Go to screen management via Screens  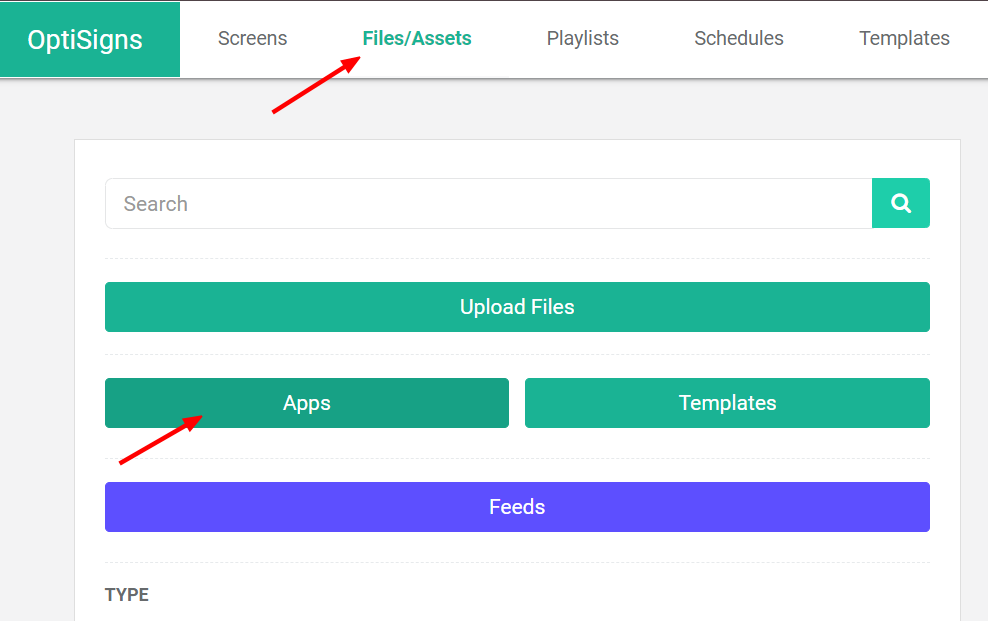[x=252, y=38]
